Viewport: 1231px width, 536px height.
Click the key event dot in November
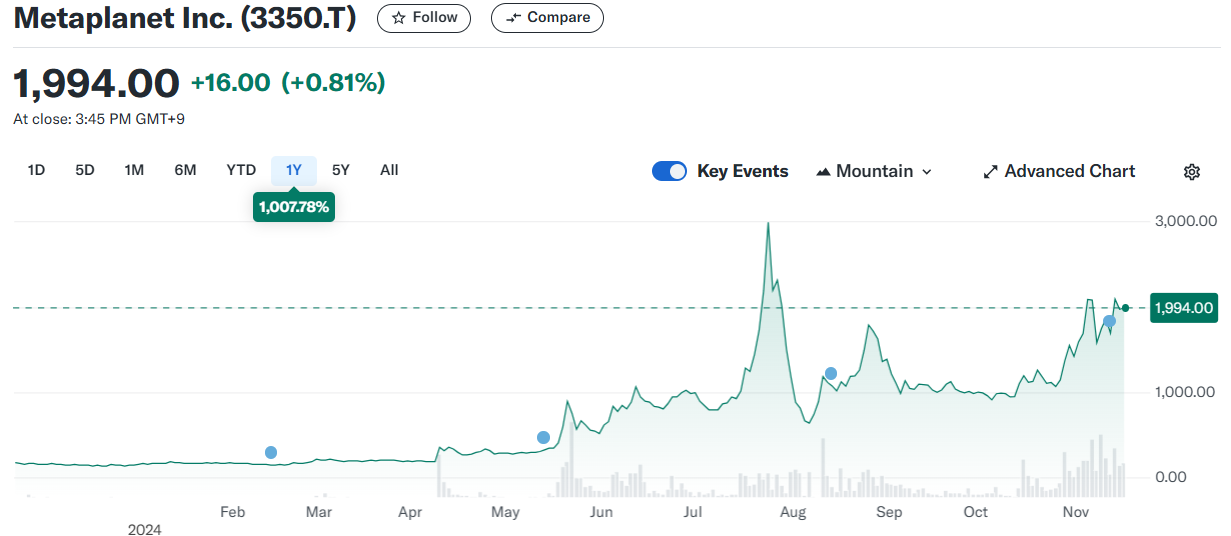[x=1109, y=321]
